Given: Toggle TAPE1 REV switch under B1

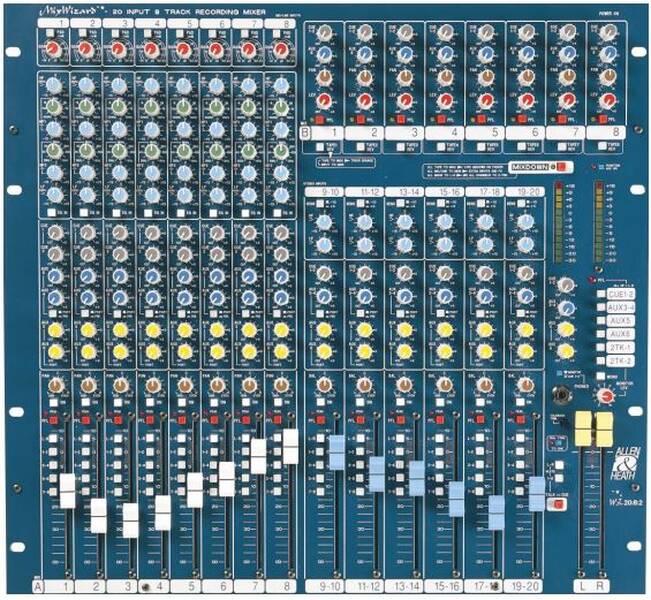Looking at the screenshot, I should (320, 147).
